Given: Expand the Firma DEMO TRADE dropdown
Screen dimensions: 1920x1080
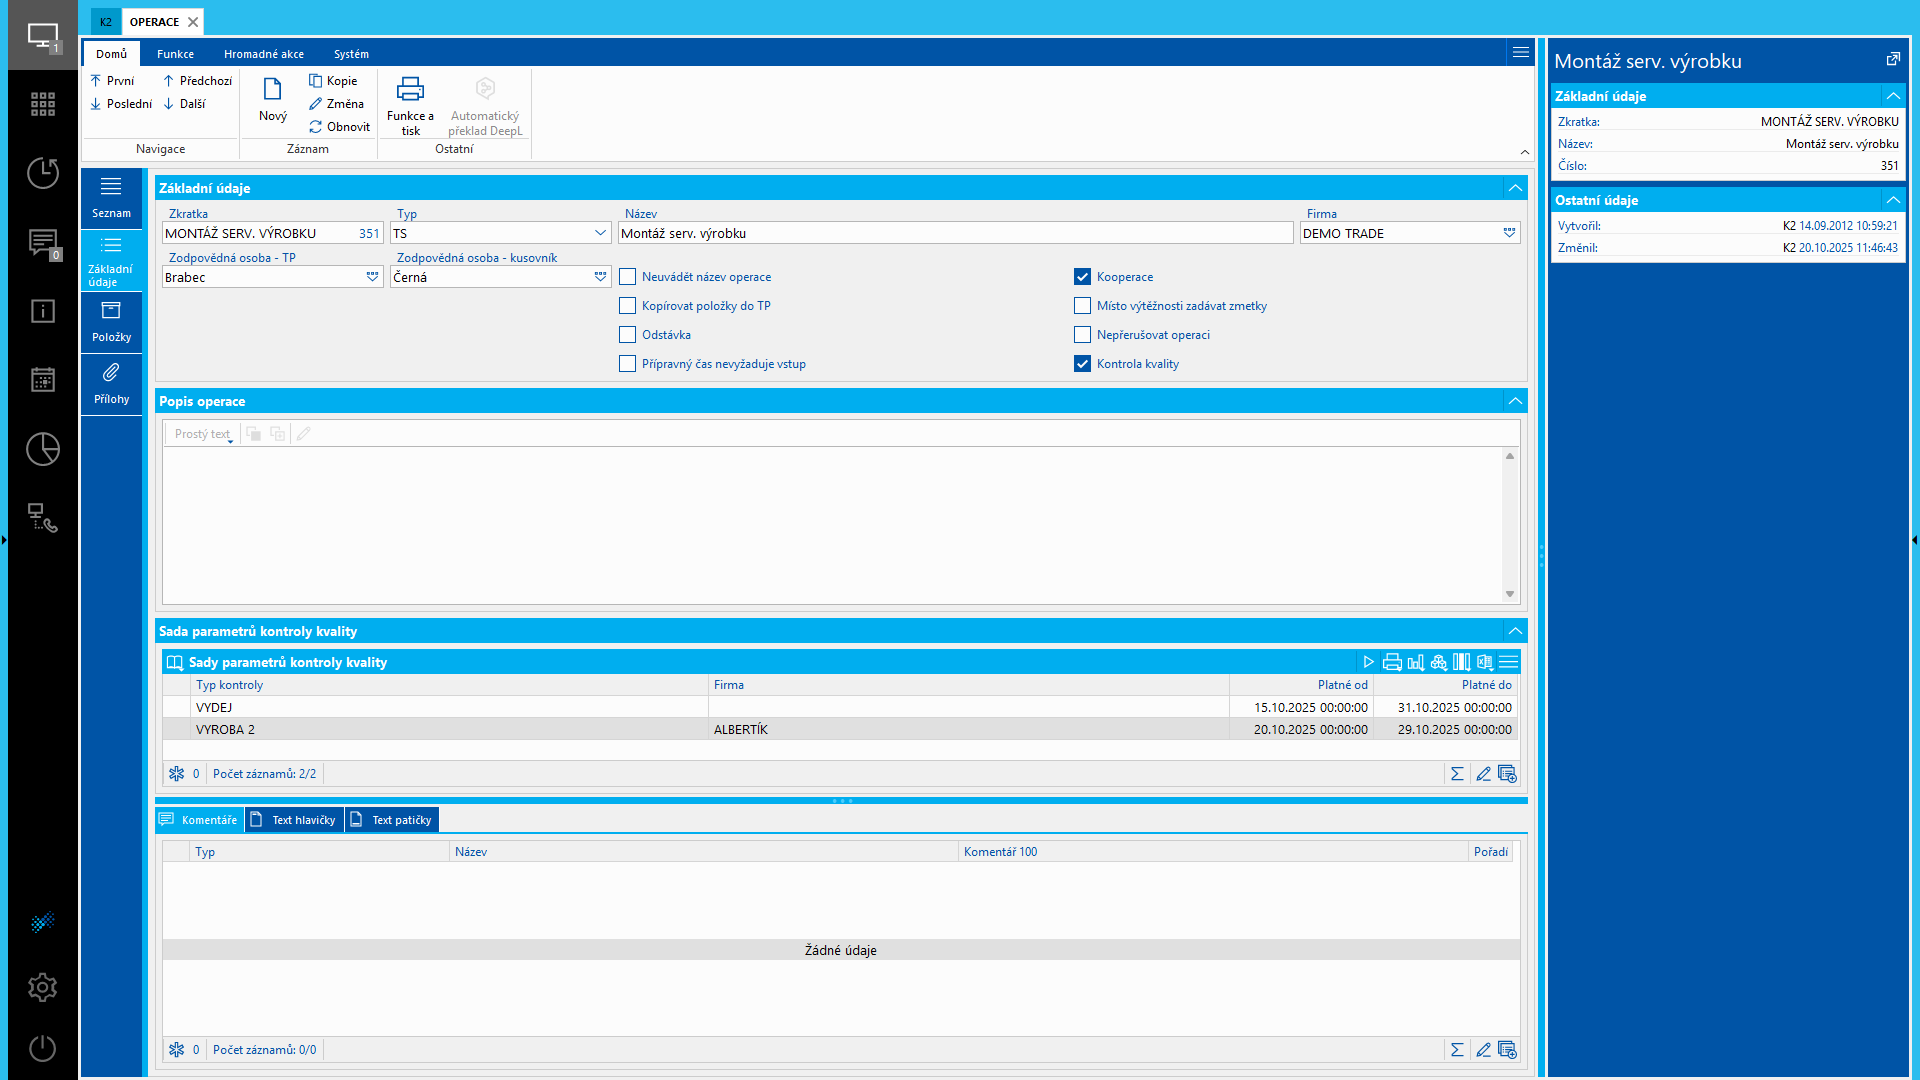Looking at the screenshot, I should coord(1509,233).
